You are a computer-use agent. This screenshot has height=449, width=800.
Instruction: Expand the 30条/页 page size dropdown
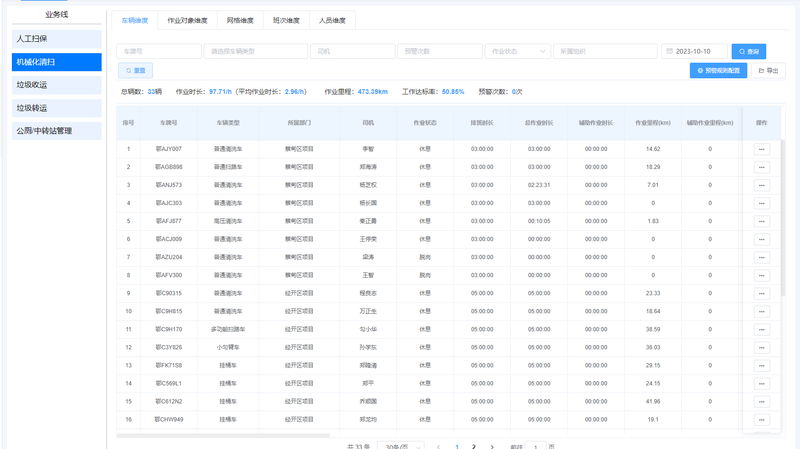point(401,446)
